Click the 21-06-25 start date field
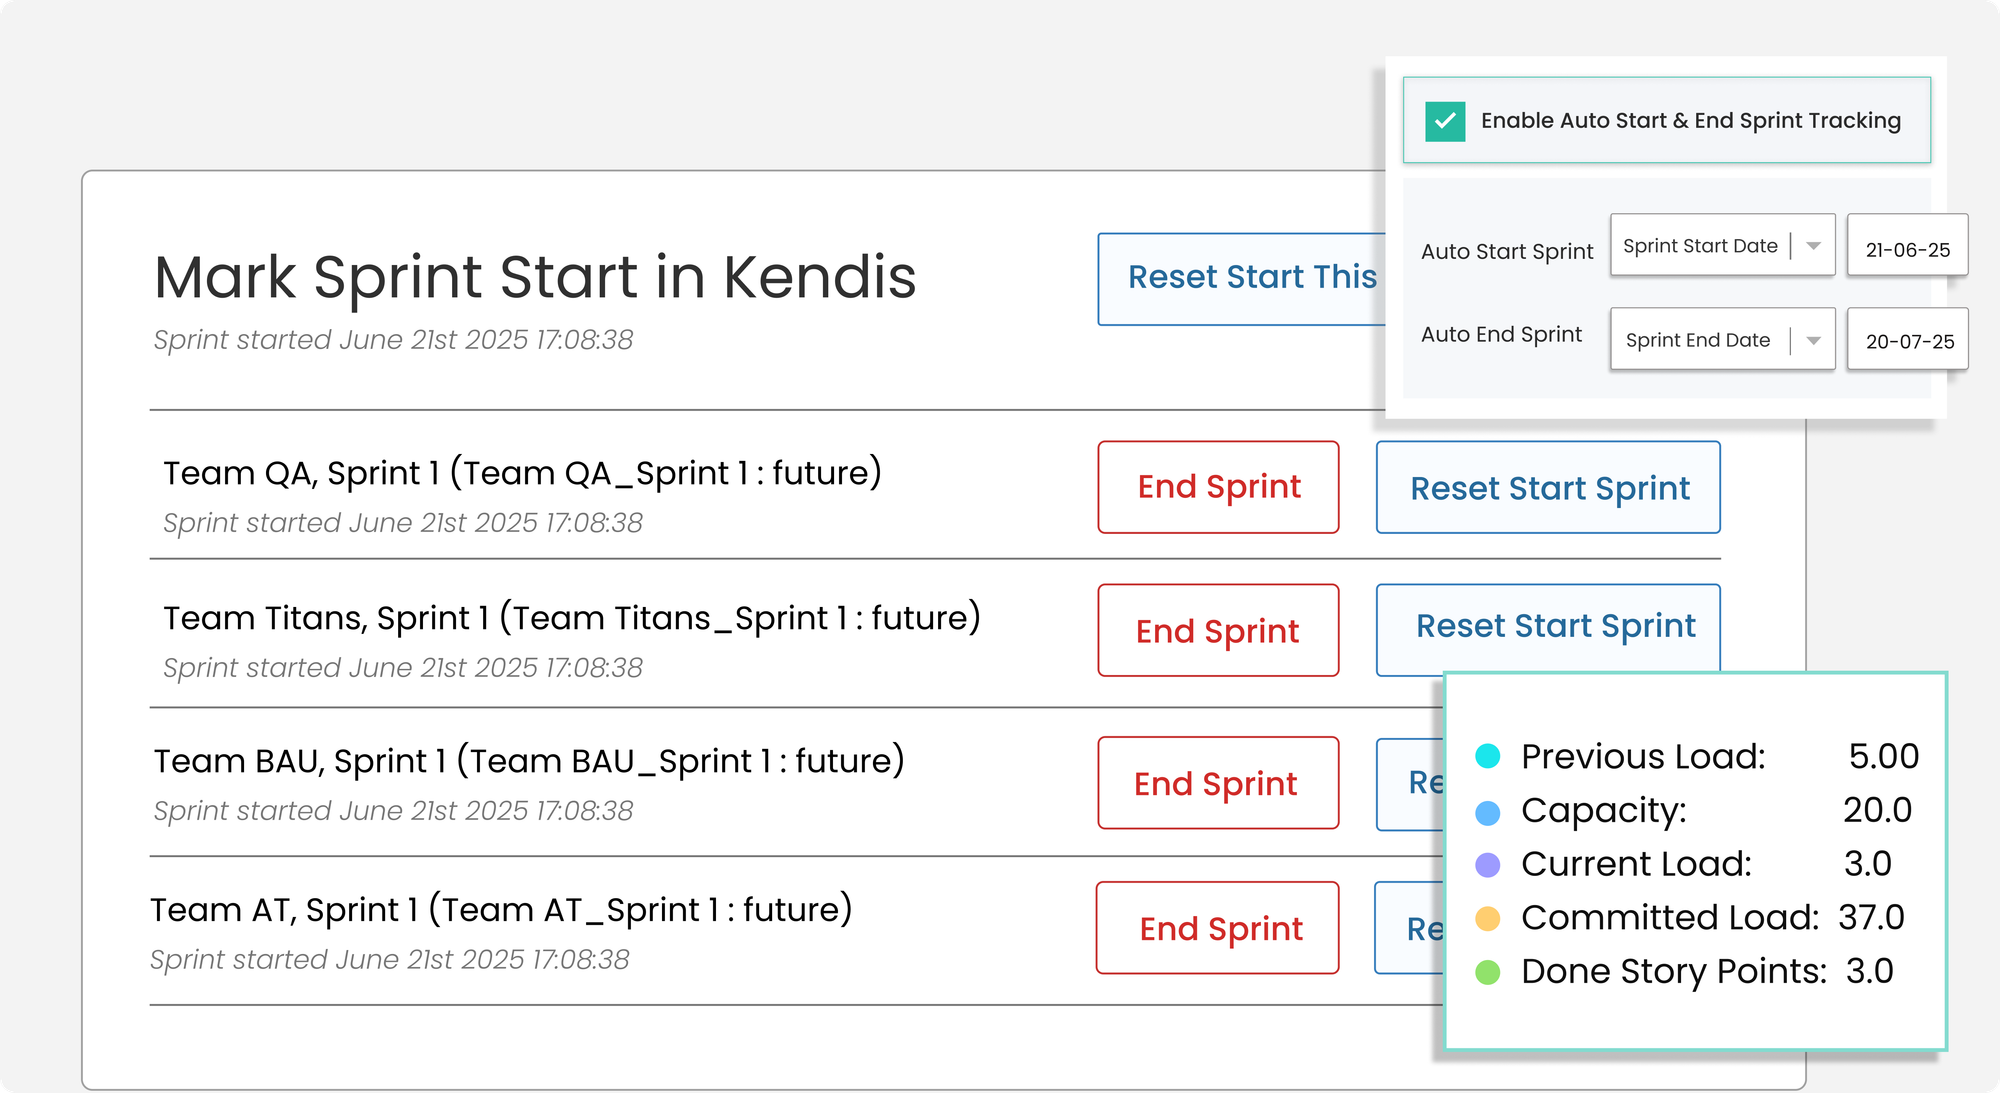2000x1093 pixels. 1907,249
